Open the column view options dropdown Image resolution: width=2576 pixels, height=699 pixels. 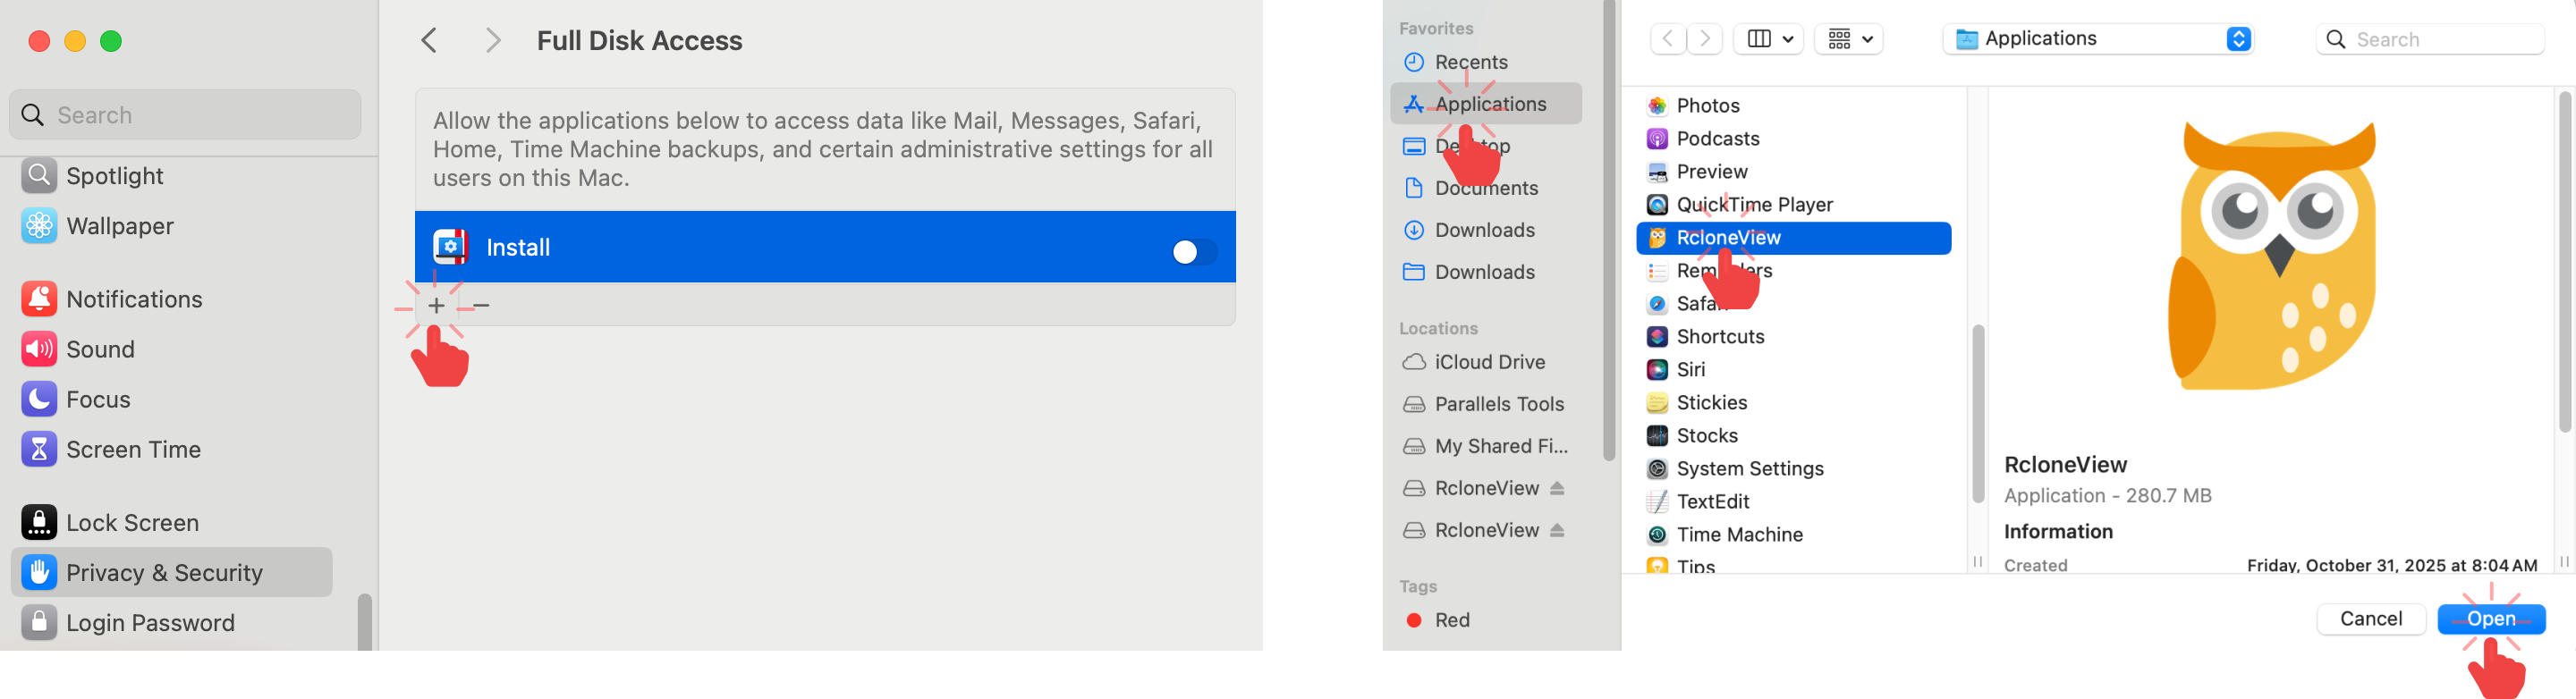1768,39
